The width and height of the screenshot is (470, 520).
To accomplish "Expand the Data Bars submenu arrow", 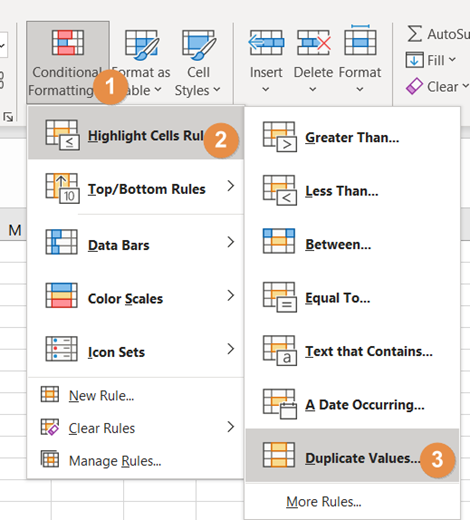I will click(x=231, y=242).
